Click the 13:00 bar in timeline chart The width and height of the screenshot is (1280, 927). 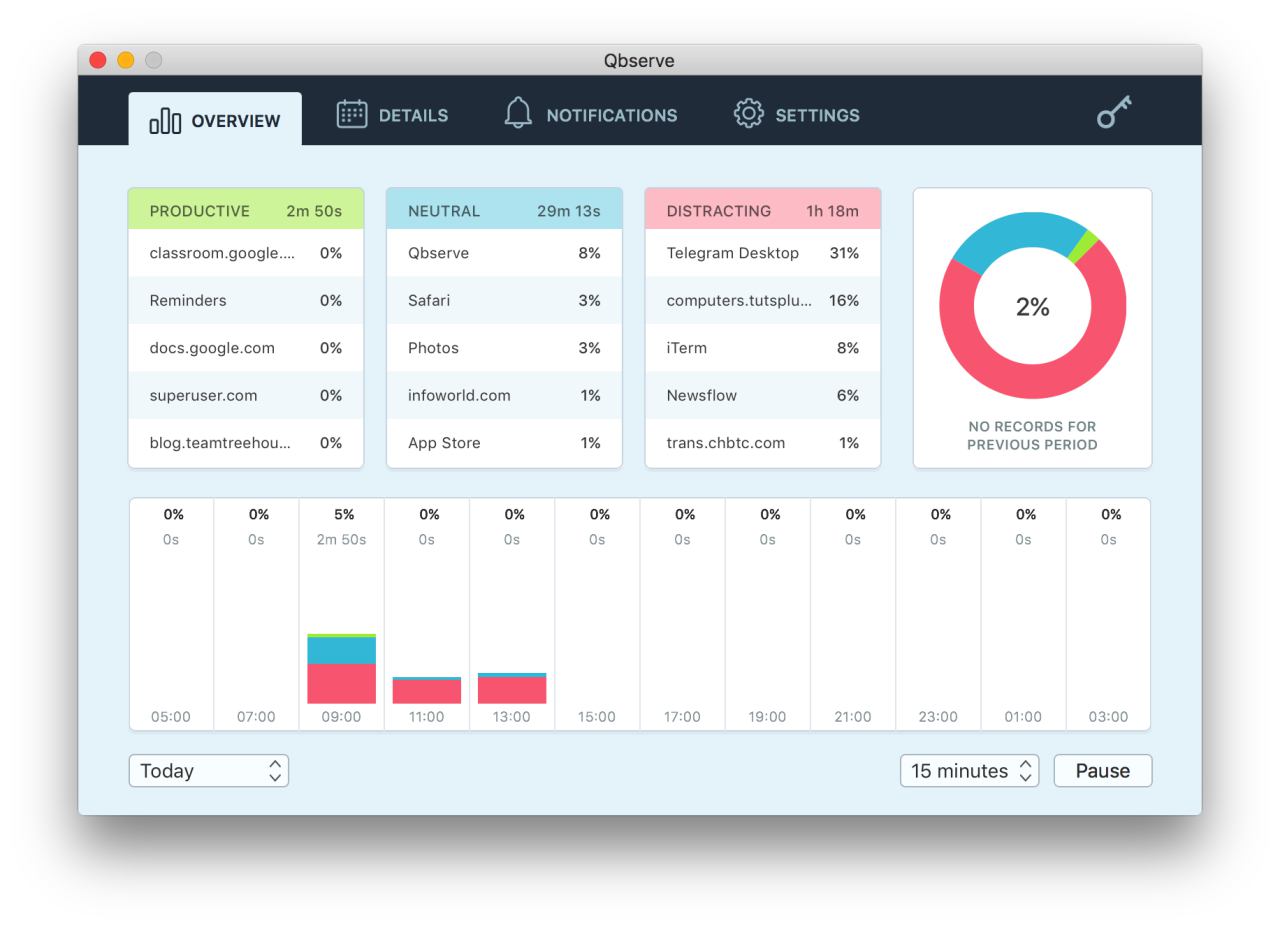point(512,689)
